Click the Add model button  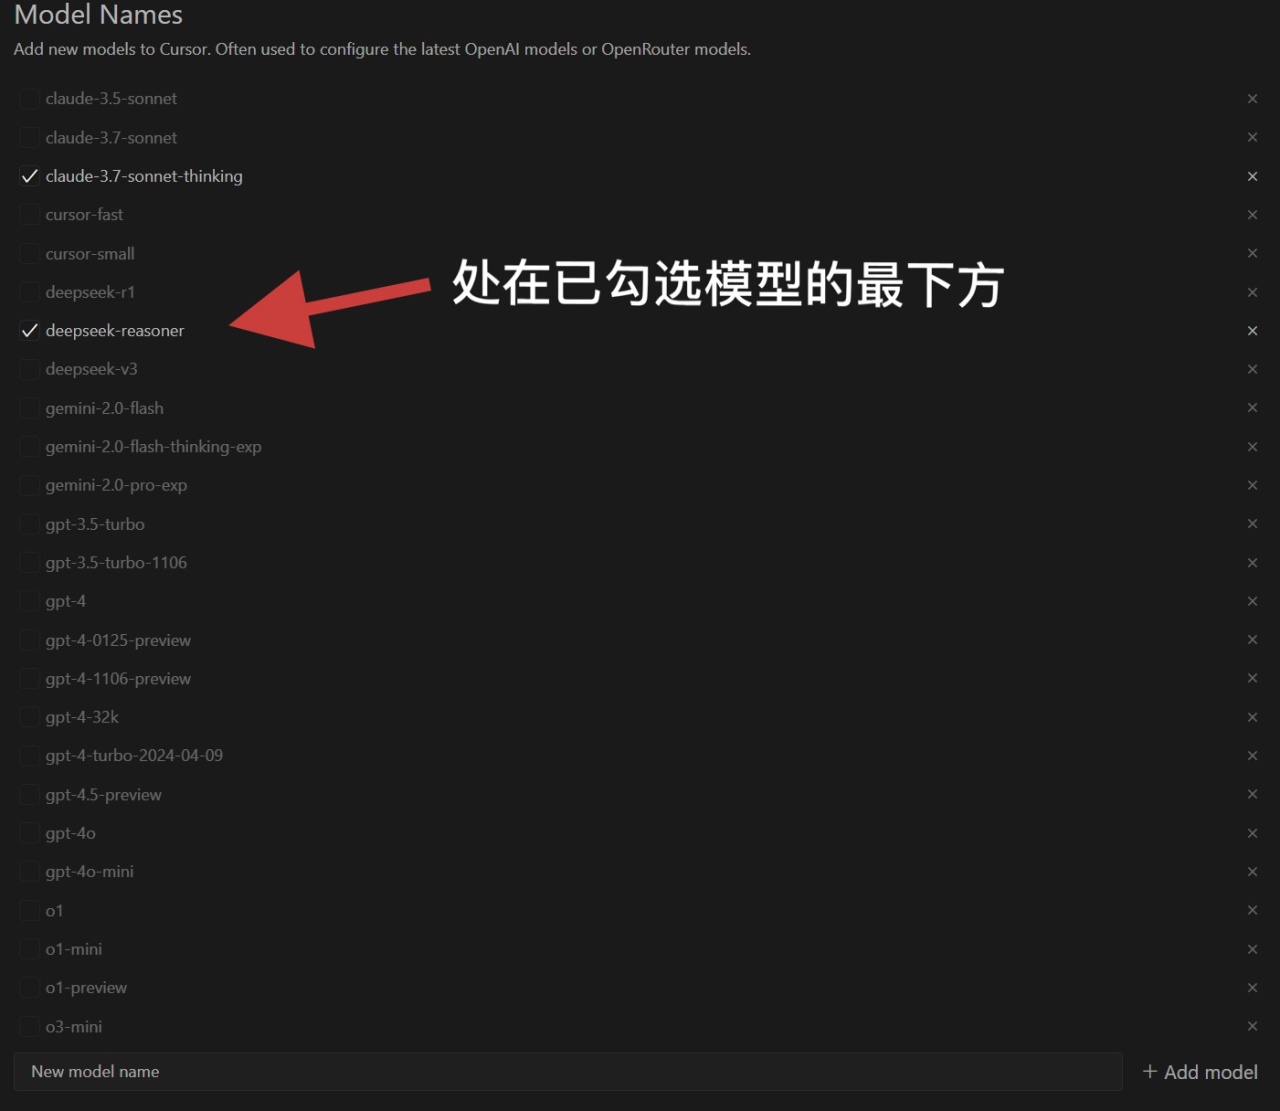pos(1199,1072)
